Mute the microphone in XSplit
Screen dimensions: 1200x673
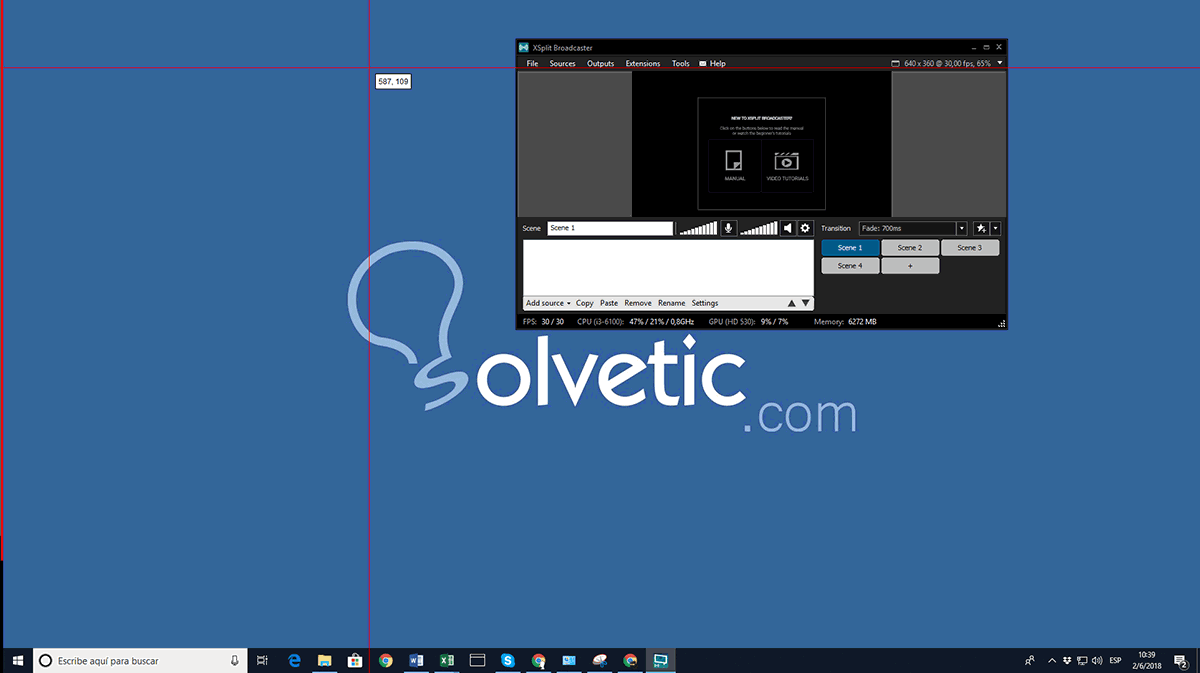click(729, 228)
